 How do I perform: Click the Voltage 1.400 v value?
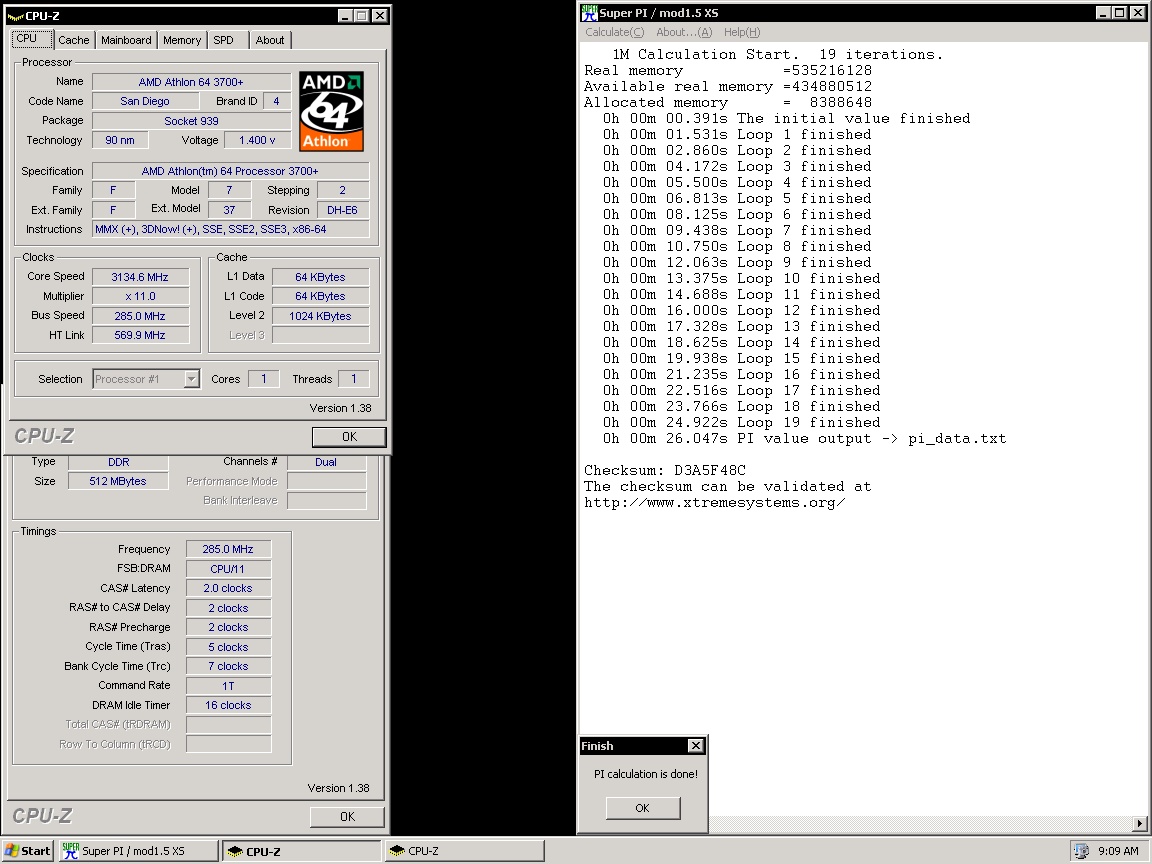point(257,140)
